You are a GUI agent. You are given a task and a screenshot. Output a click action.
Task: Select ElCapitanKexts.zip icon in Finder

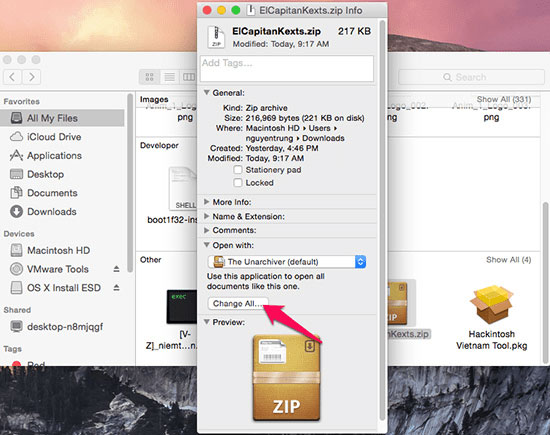[397, 303]
